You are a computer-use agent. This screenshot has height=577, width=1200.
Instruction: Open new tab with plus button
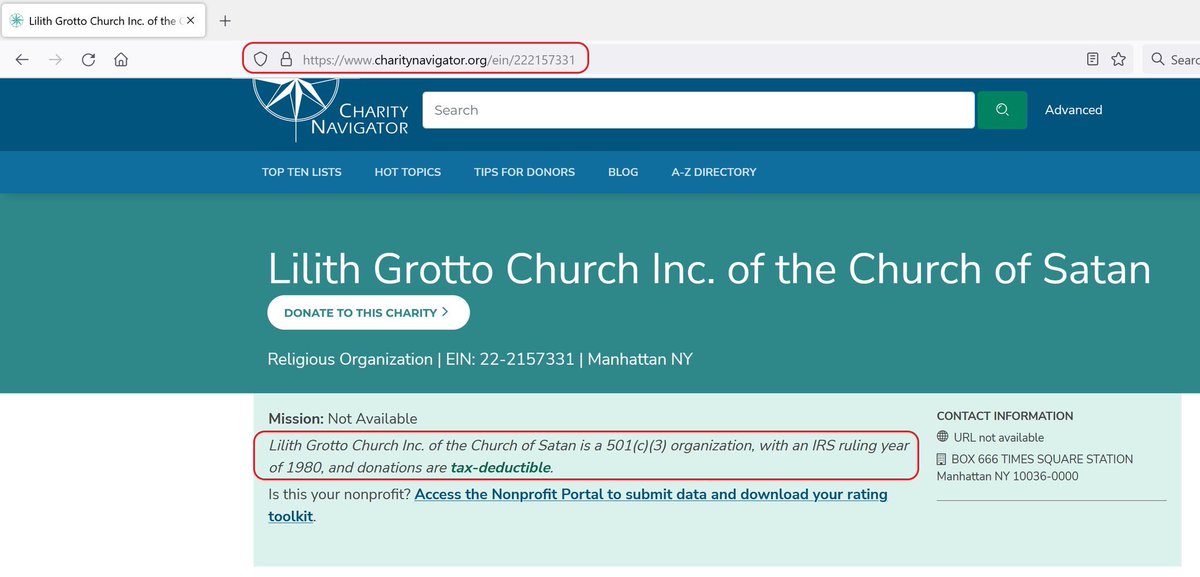pos(225,20)
